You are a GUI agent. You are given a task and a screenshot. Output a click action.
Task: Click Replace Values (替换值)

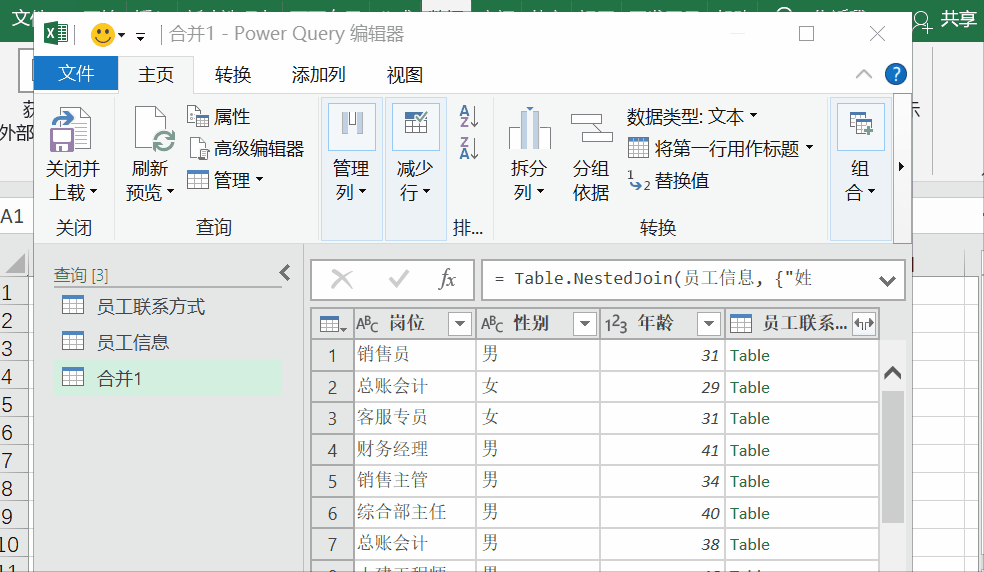pyautogui.click(x=668, y=181)
